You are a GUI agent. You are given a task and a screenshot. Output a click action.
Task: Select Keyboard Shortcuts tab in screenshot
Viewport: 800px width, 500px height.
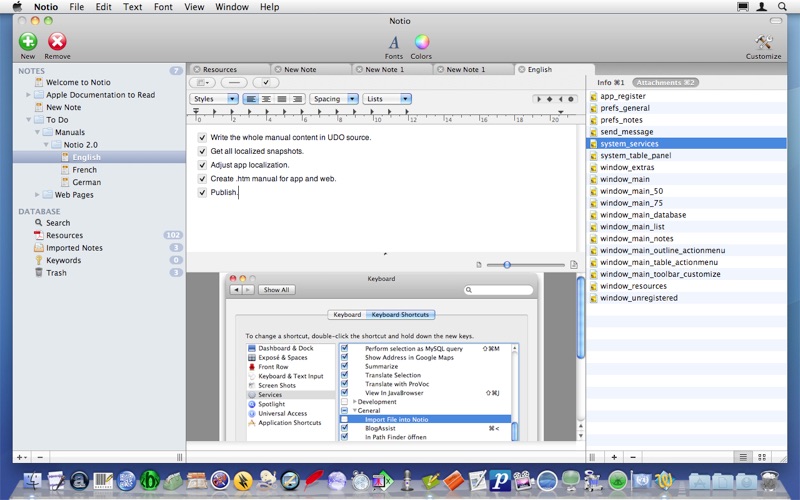tap(401, 315)
